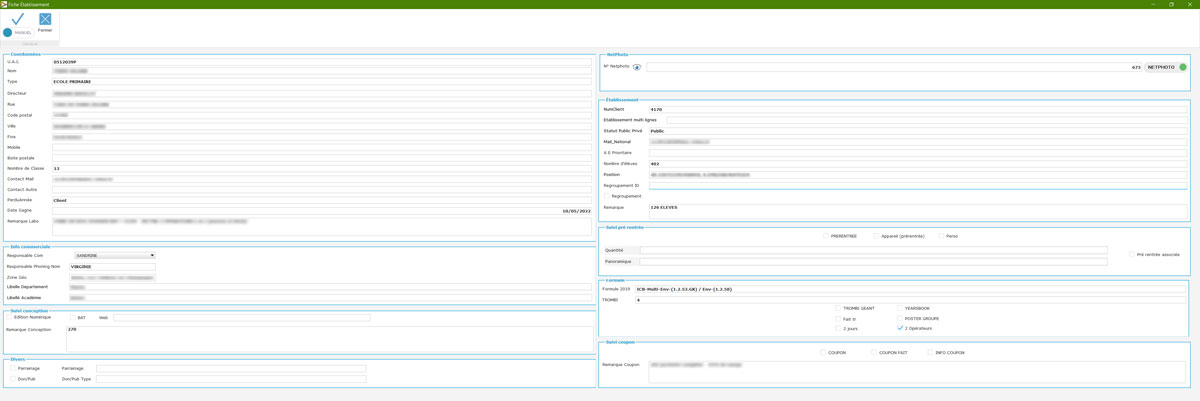Click the TROMBI input field
This screenshot has width=1200, height=401.
(x=910, y=299)
